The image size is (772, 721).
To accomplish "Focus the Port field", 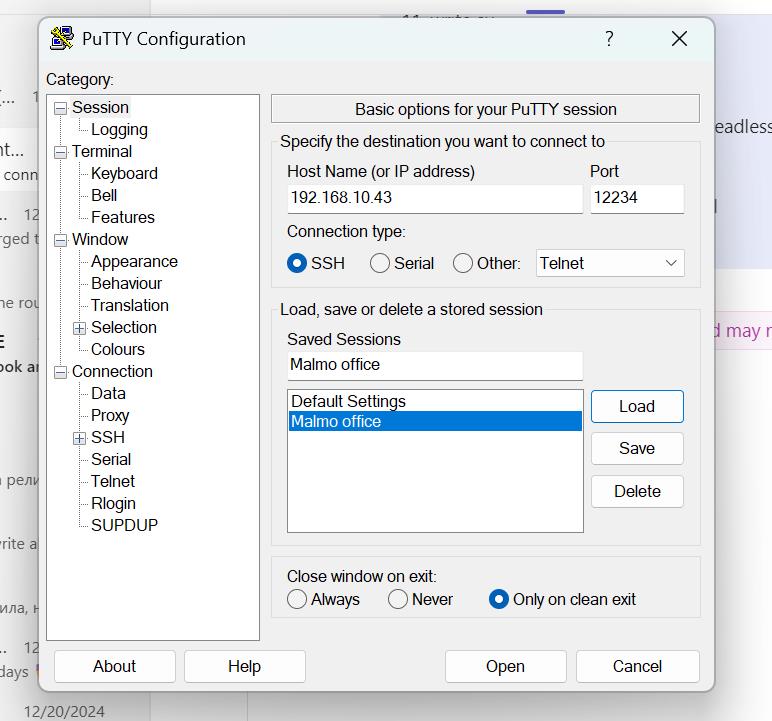I will point(637,198).
